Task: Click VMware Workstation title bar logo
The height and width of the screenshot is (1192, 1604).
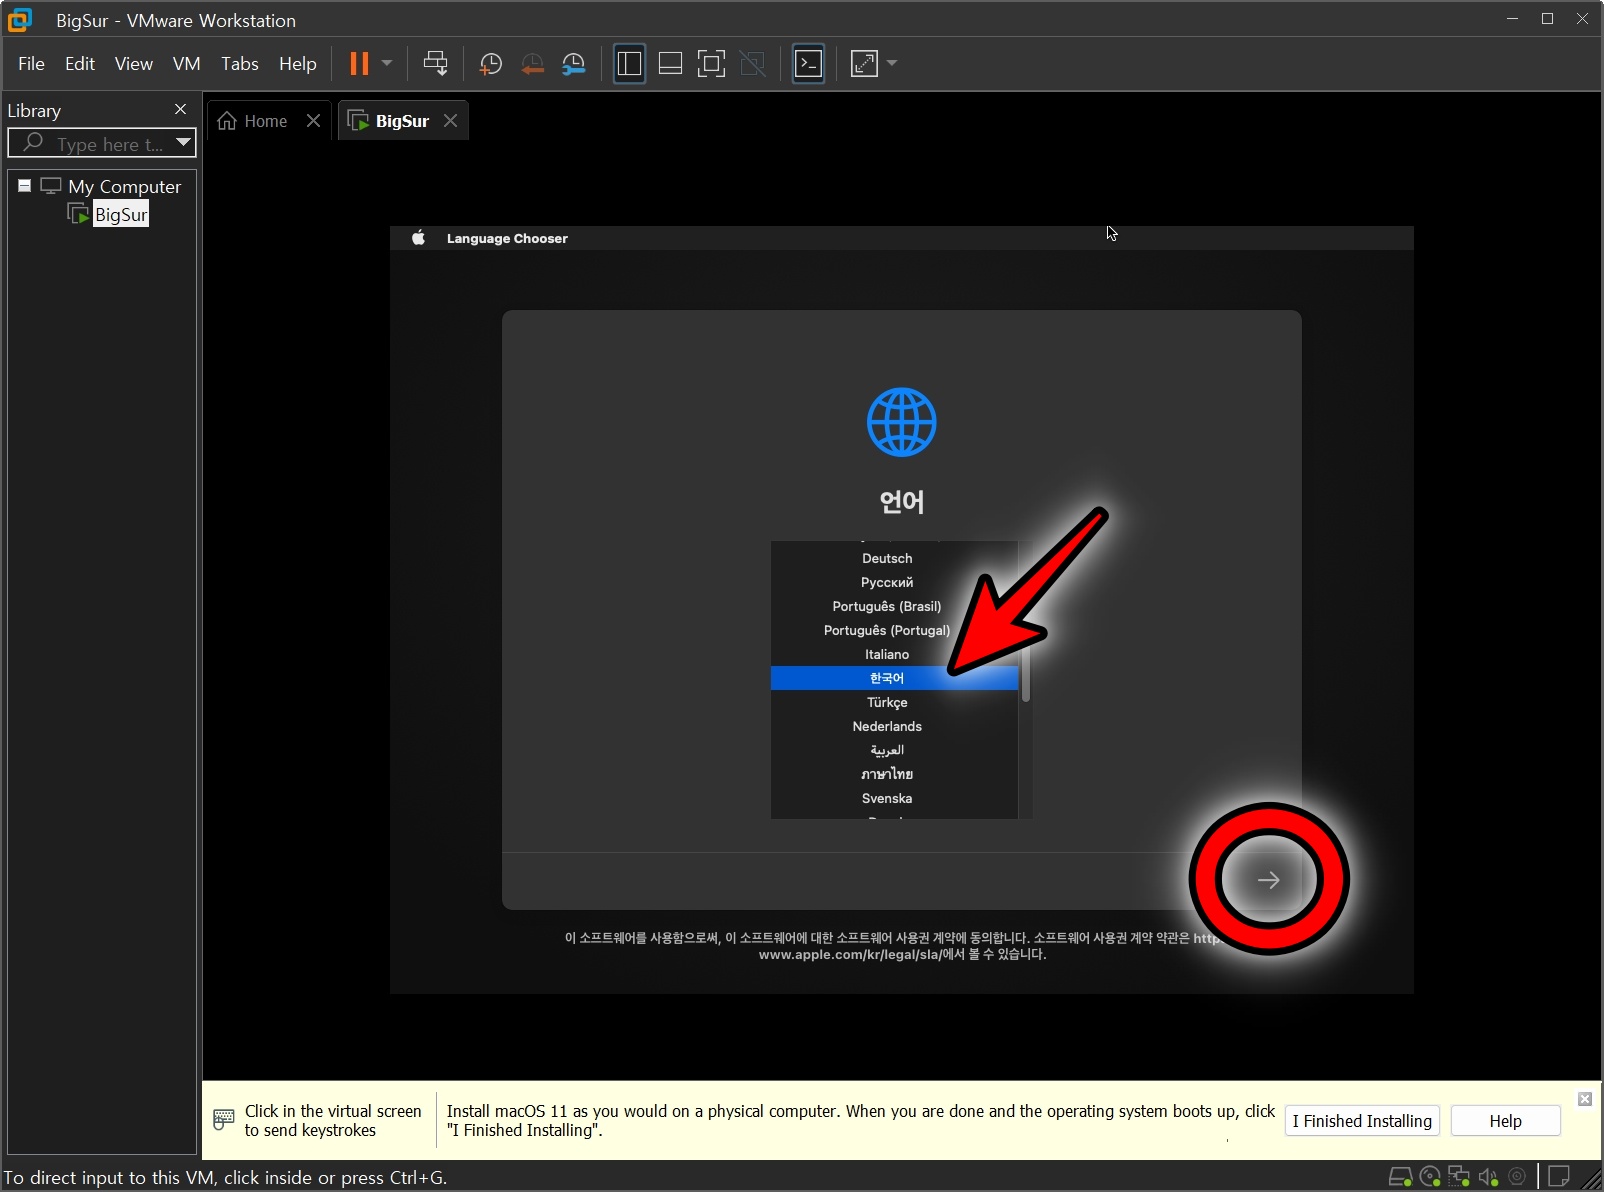Action: (20, 20)
